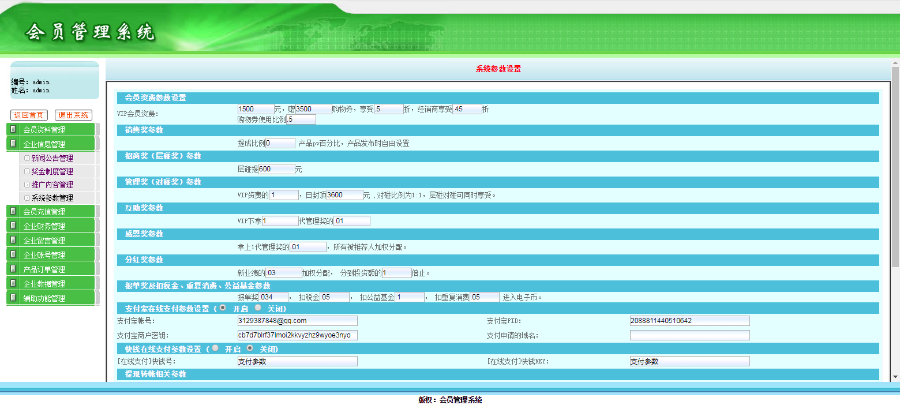The width and height of the screenshot is (900, 405).
Task: Open 新闻公告管理 submenu item
Action: coord(52,158)
